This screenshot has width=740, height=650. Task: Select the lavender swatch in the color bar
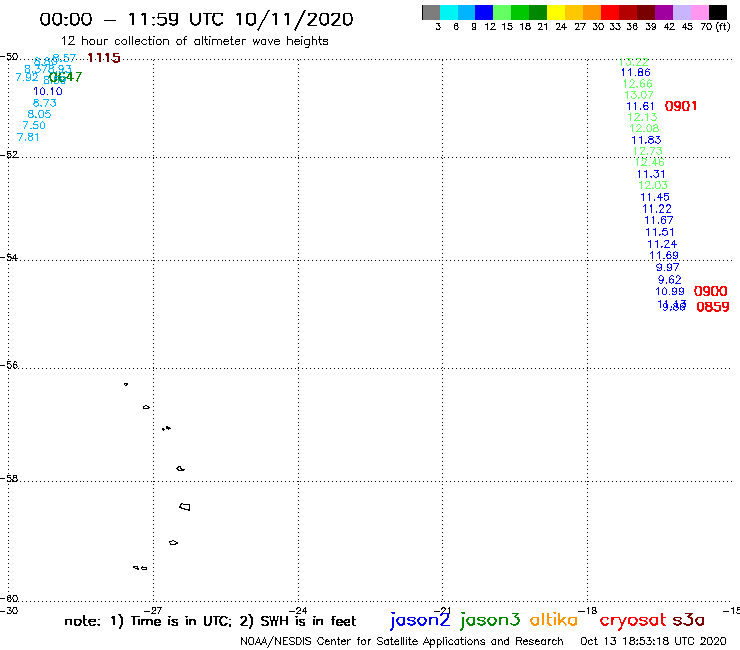tap(682, 12)
